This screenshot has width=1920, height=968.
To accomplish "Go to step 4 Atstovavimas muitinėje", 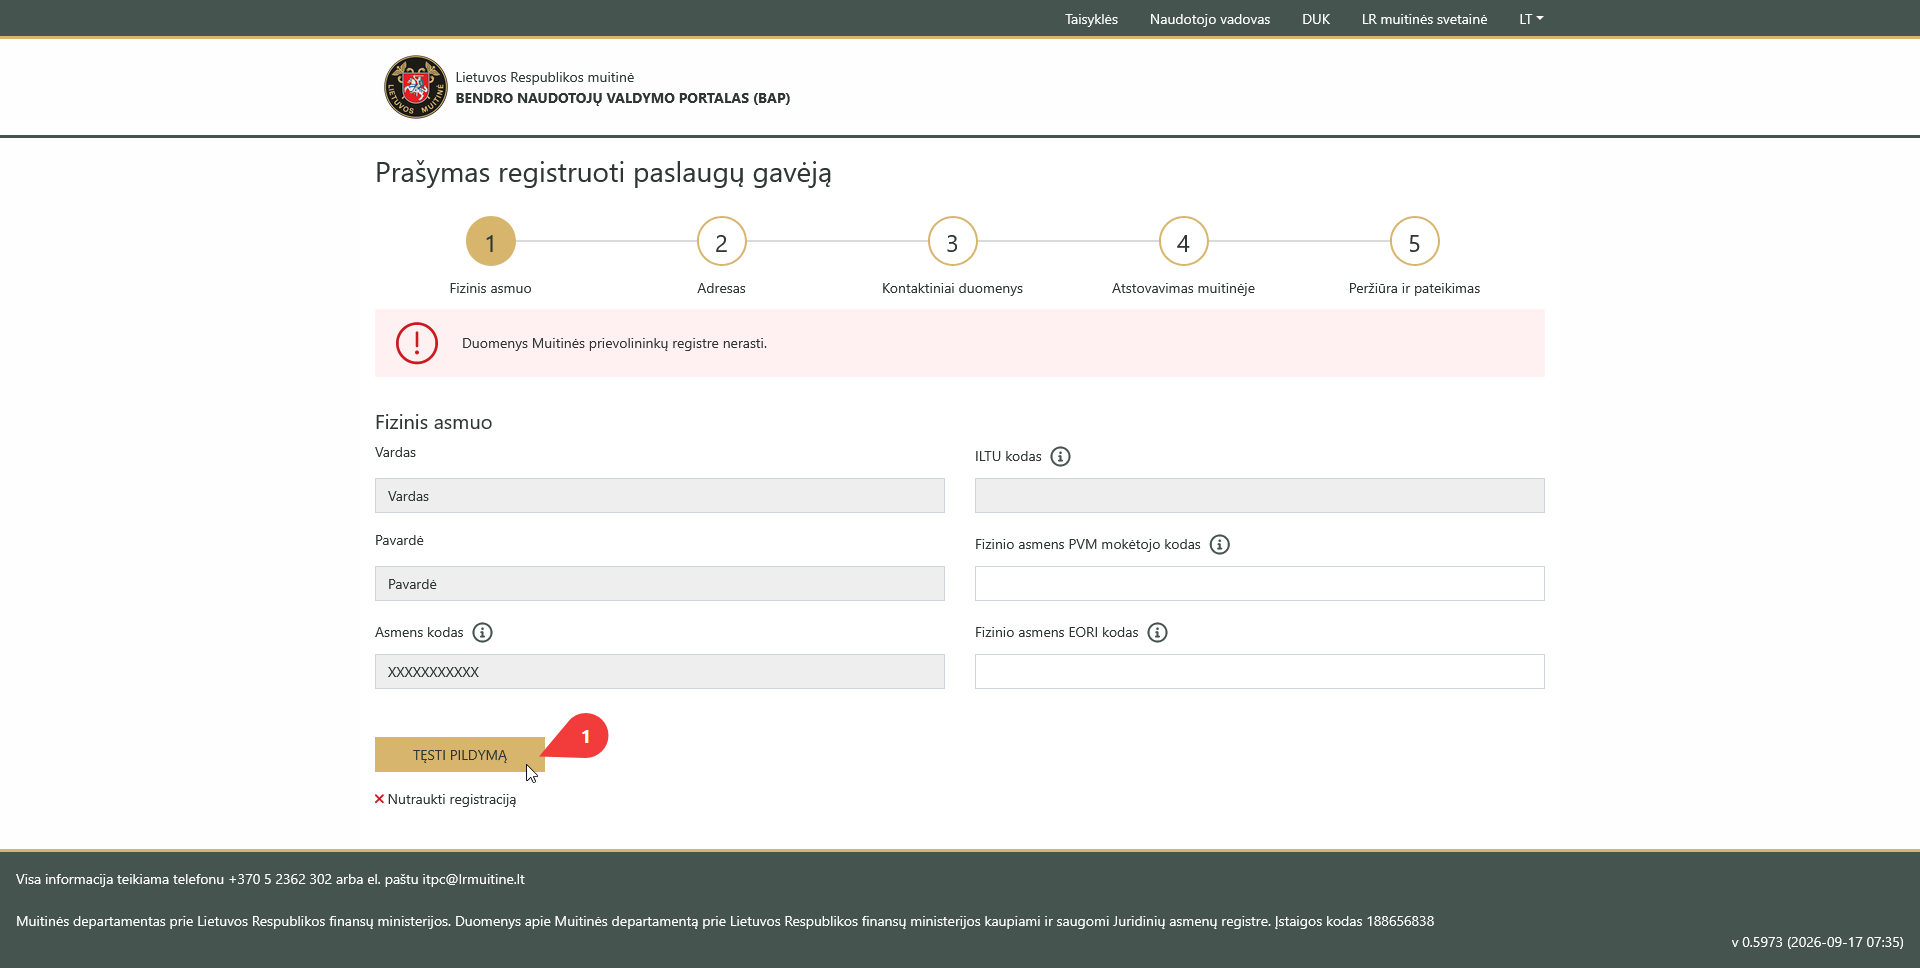I will [1184, 241].
